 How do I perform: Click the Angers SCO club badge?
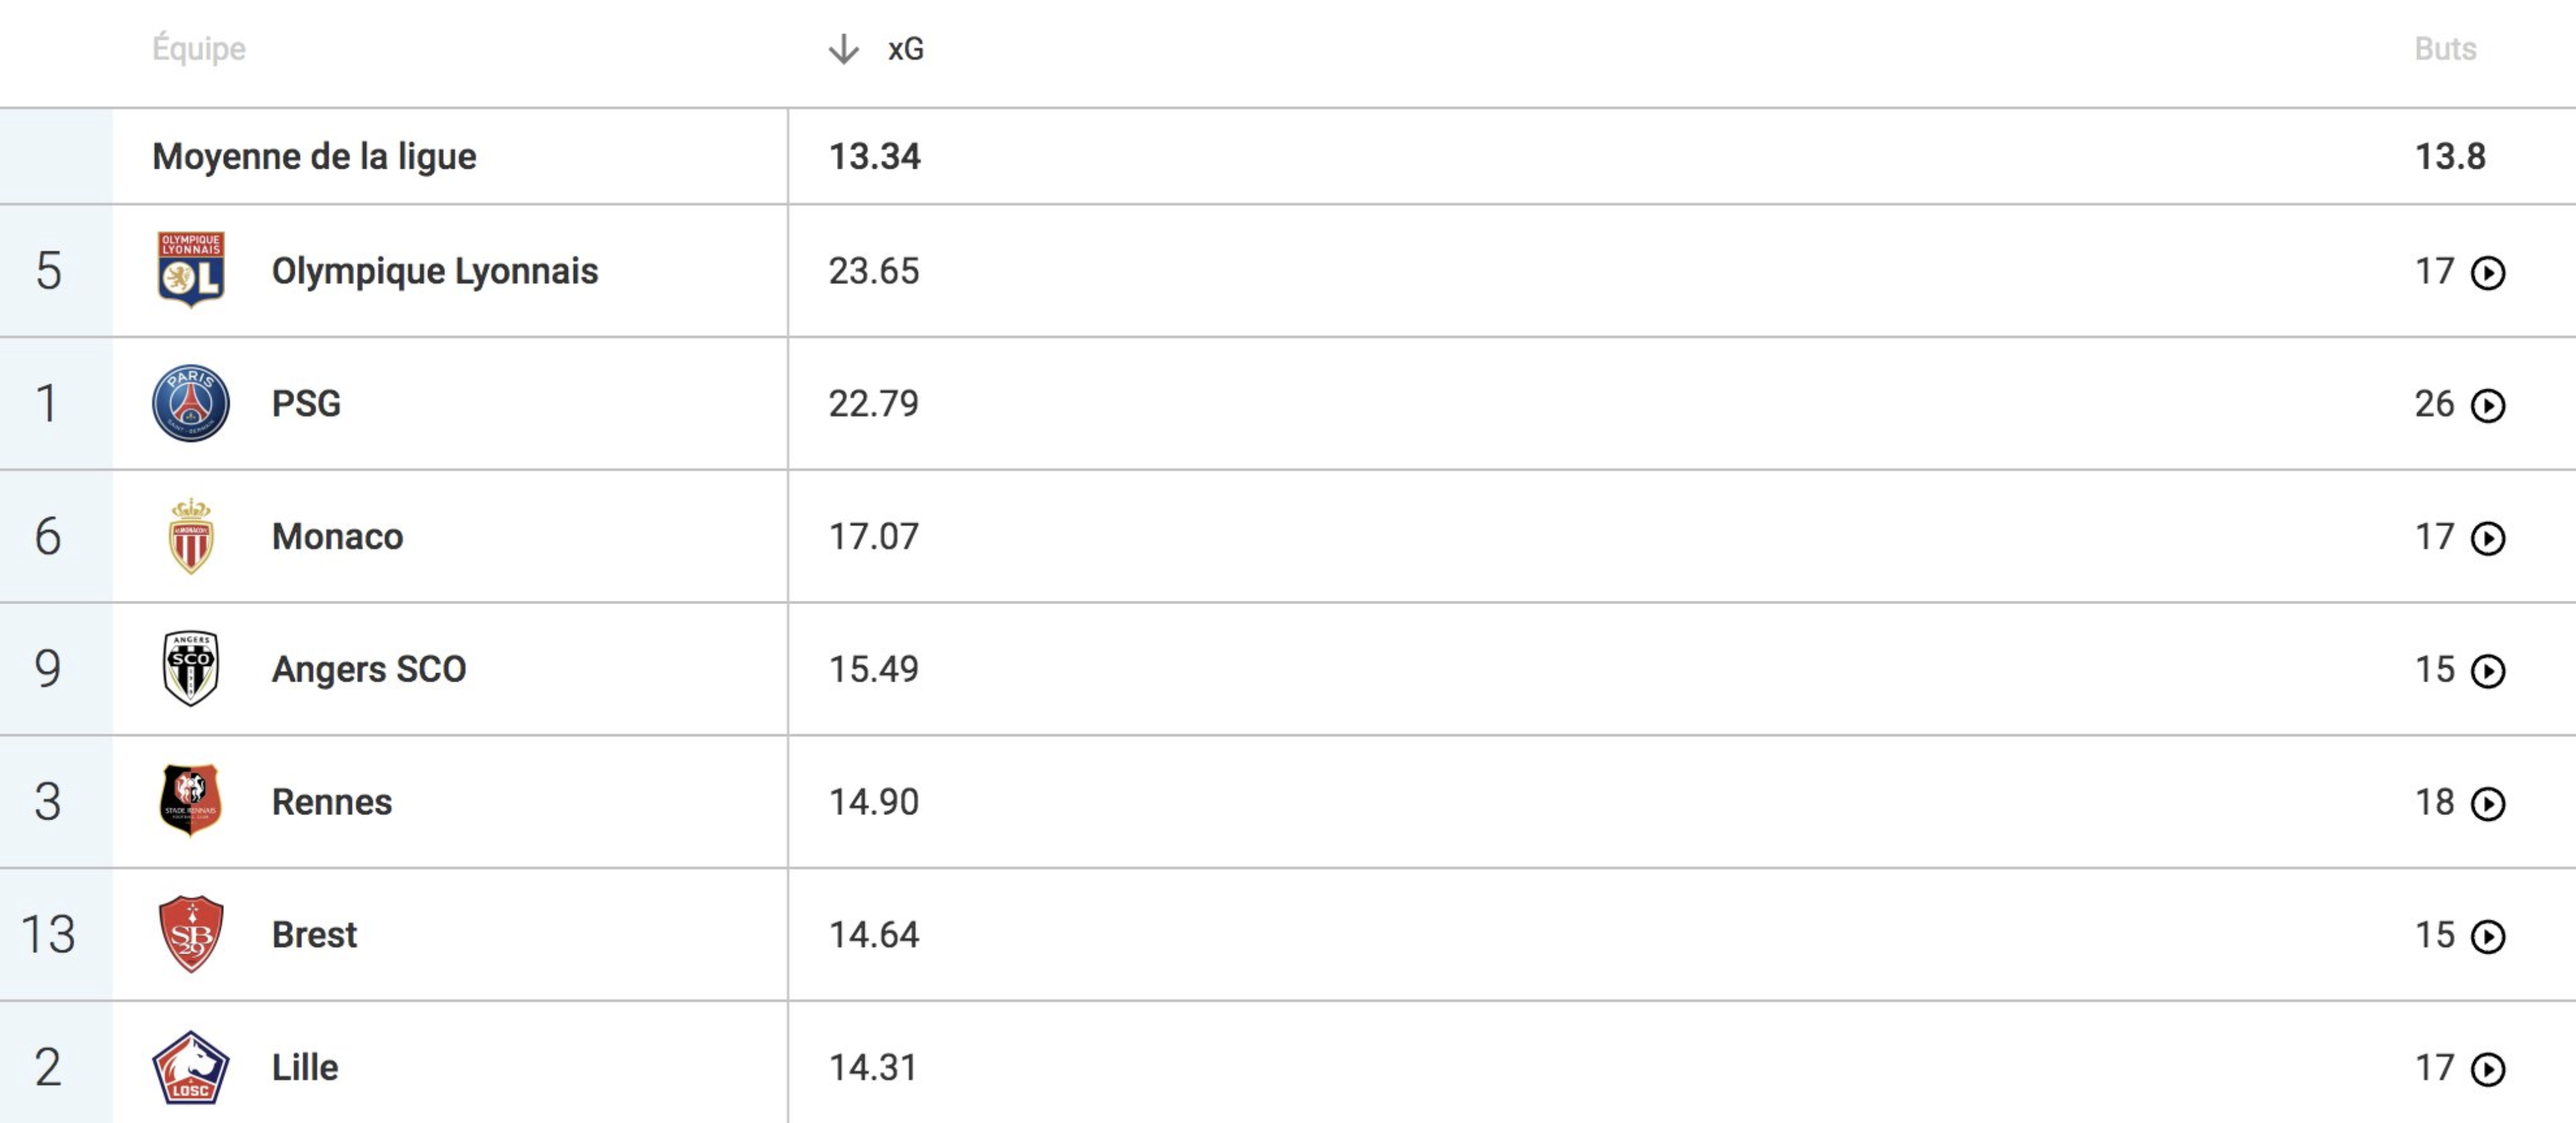point(191,668)
